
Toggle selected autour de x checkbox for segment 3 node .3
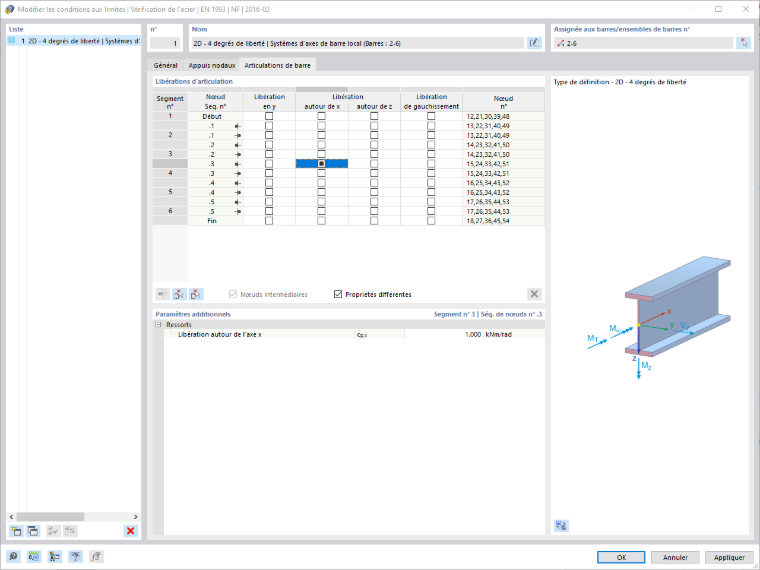pos(321,164)
